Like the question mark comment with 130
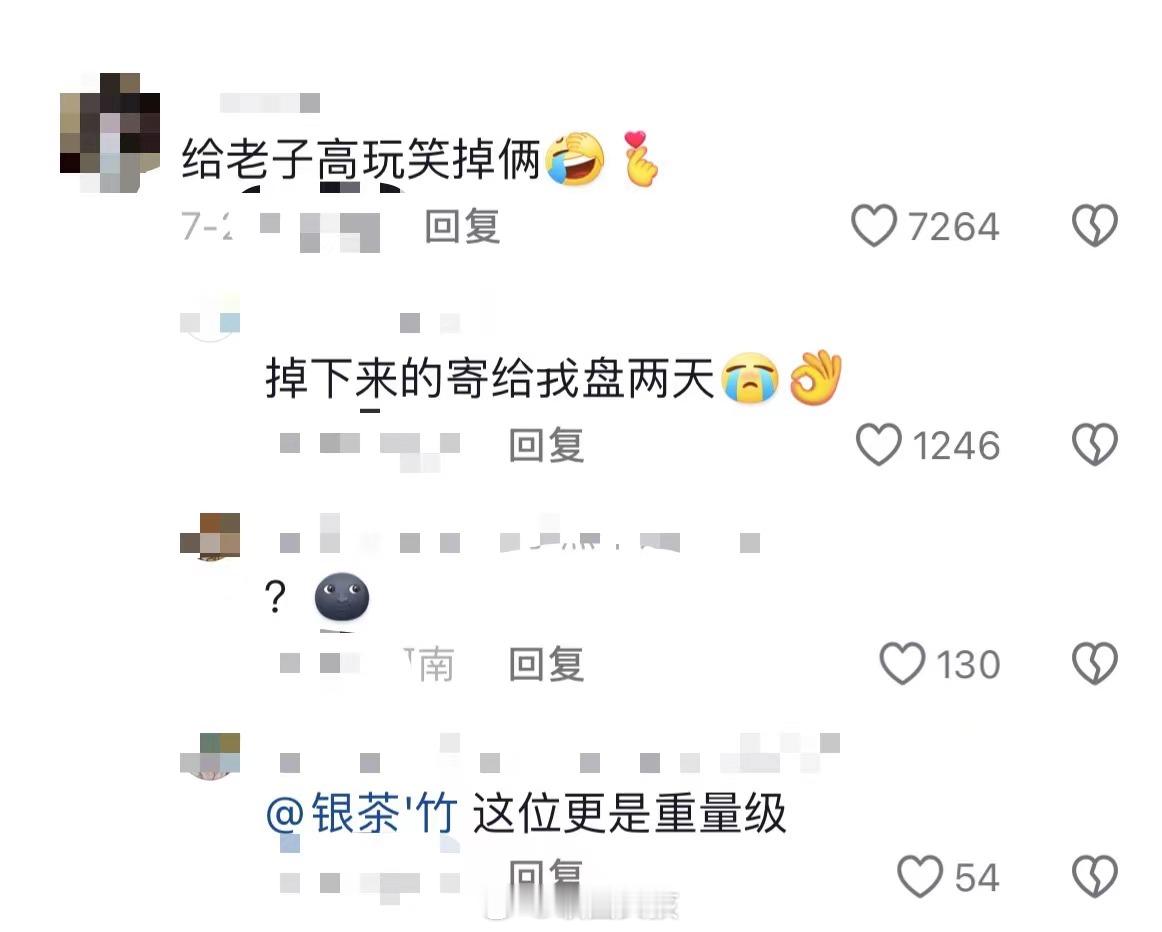Screen dimensions: 1162x932 click(x=902, y=663)
